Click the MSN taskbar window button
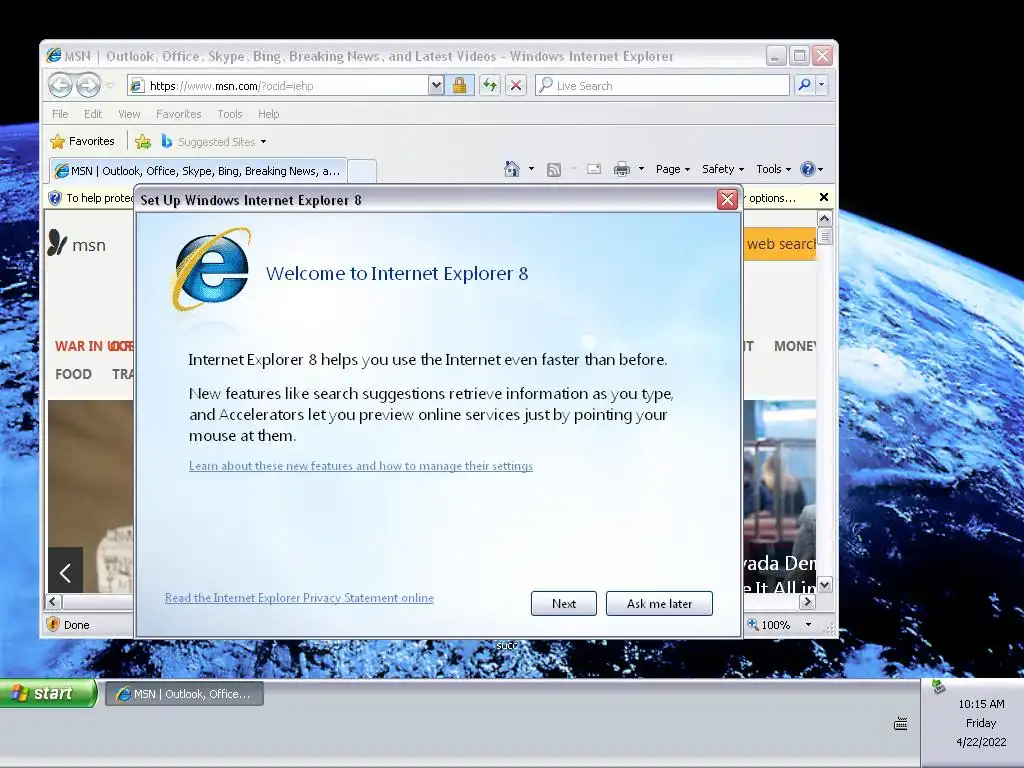This screenshot has width=1024, height=768. pyautogui.click(x=185, y=694)
